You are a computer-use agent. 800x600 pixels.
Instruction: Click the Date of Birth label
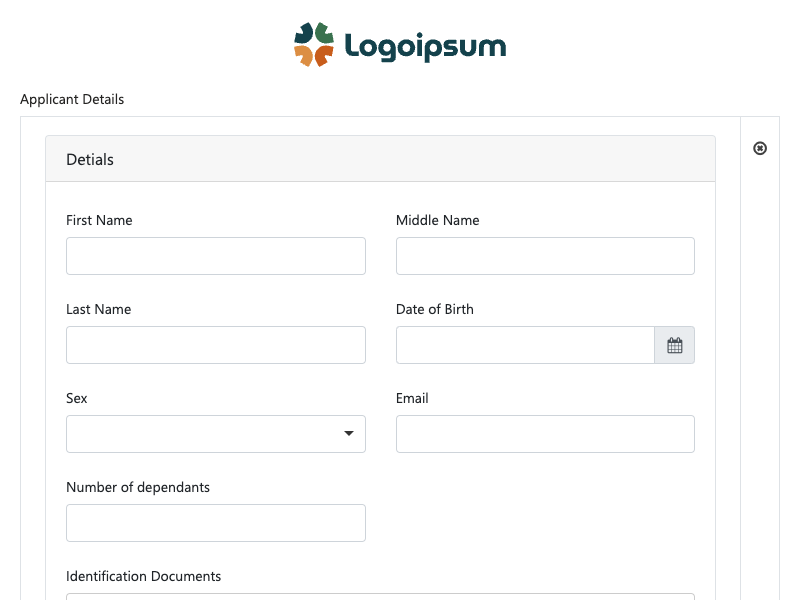[x=435, y=309]
